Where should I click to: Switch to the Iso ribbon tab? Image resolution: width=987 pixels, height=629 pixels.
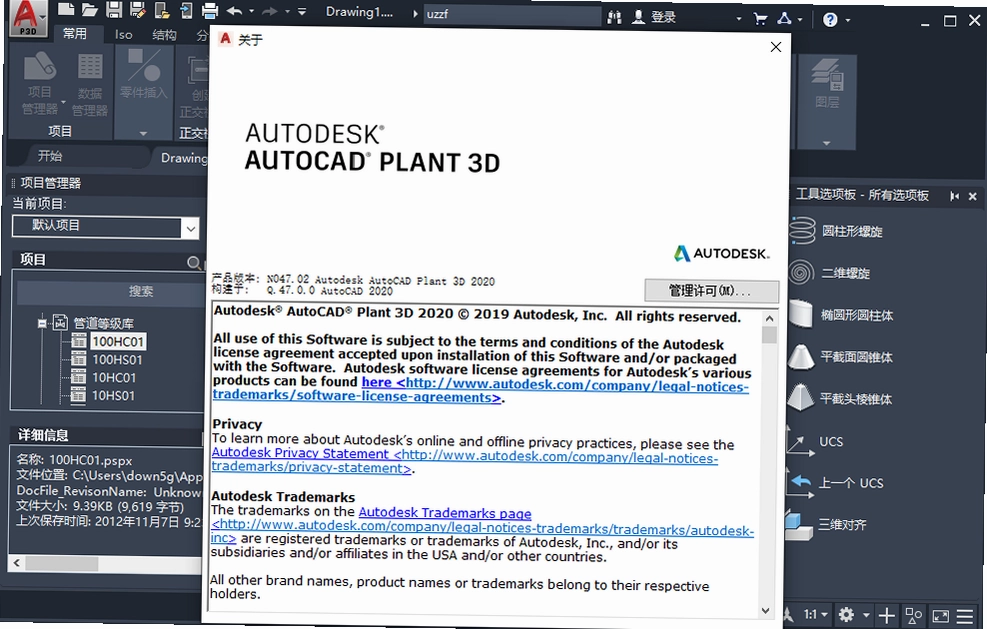tap(123, 35)
